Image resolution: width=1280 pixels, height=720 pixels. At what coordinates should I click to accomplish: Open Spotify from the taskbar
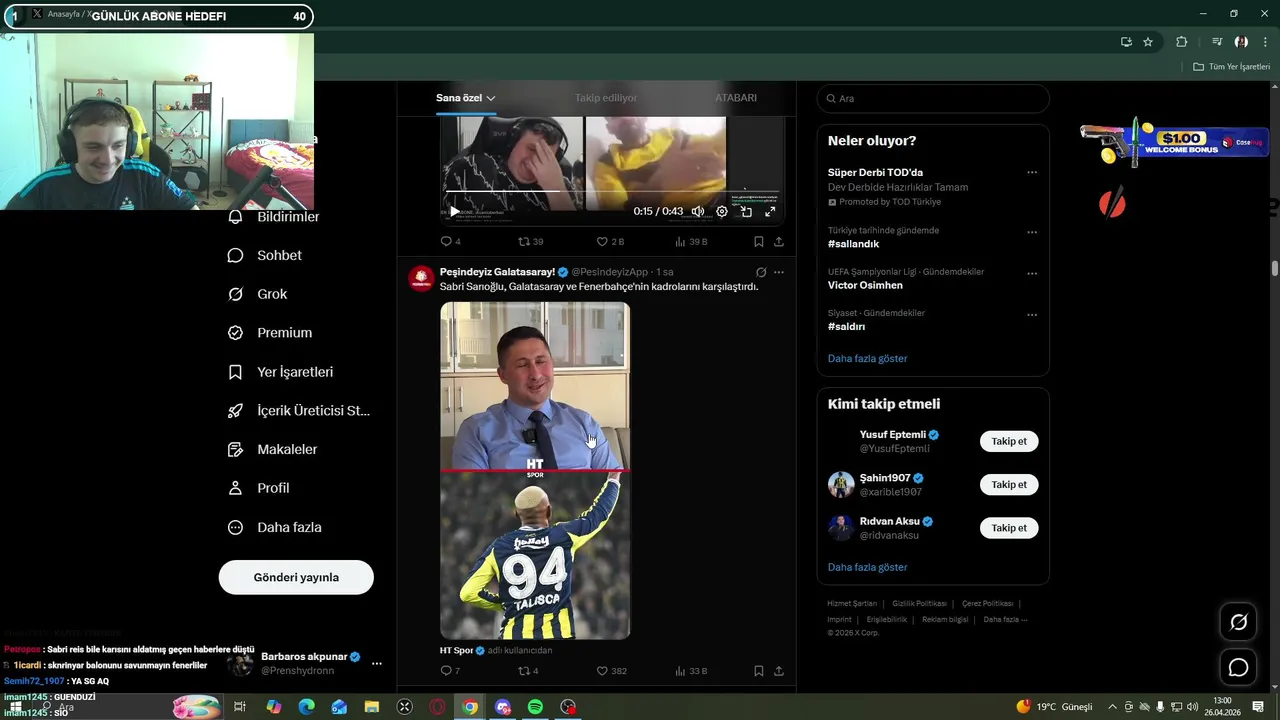coord(535,707)
